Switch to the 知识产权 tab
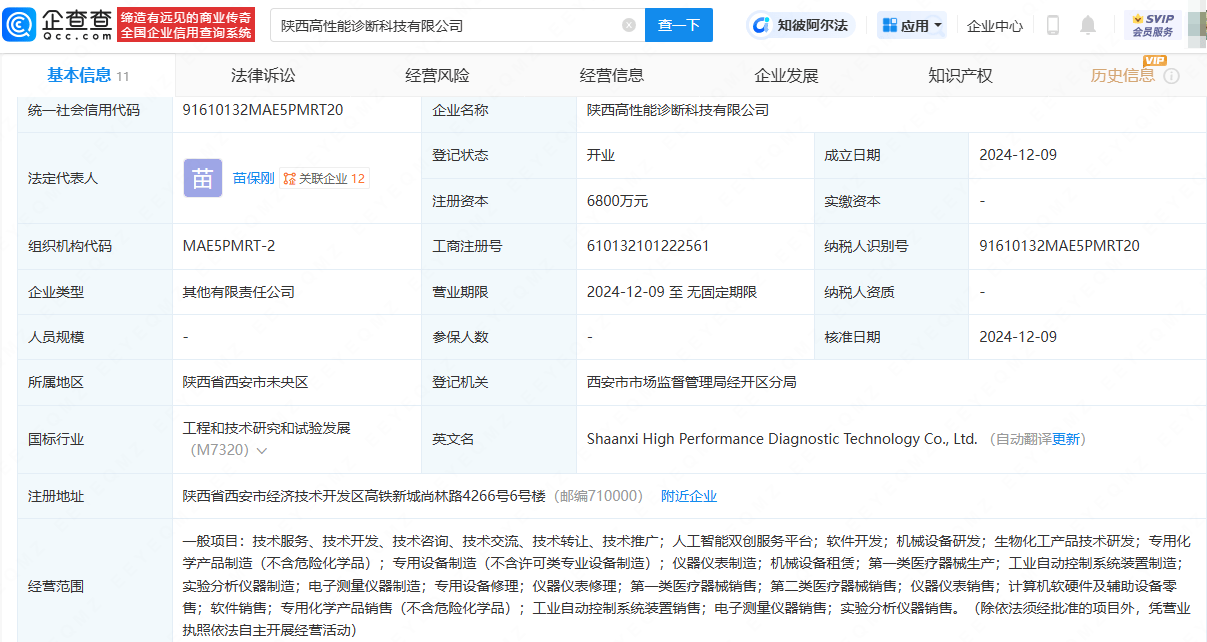Screen dimensions: 1207x642 (960, 75)
